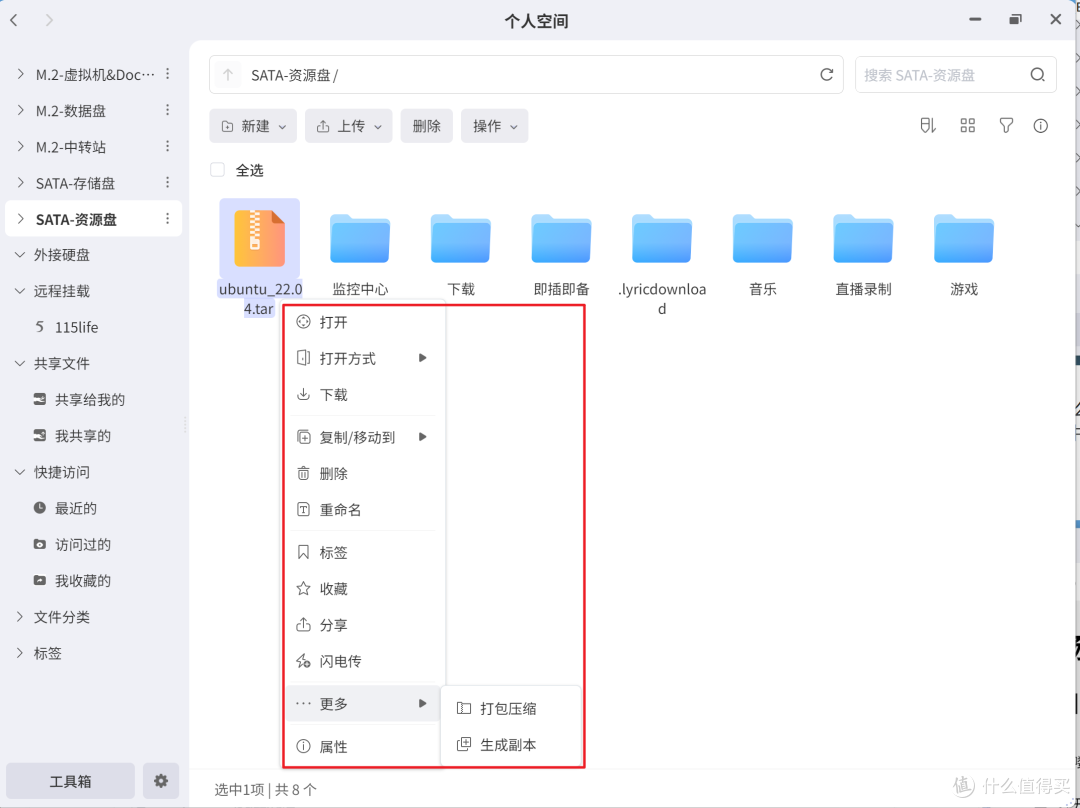Choose 标签 in context menu
The width and height of the screenshot is (1080, 808).
click(362, 552)
